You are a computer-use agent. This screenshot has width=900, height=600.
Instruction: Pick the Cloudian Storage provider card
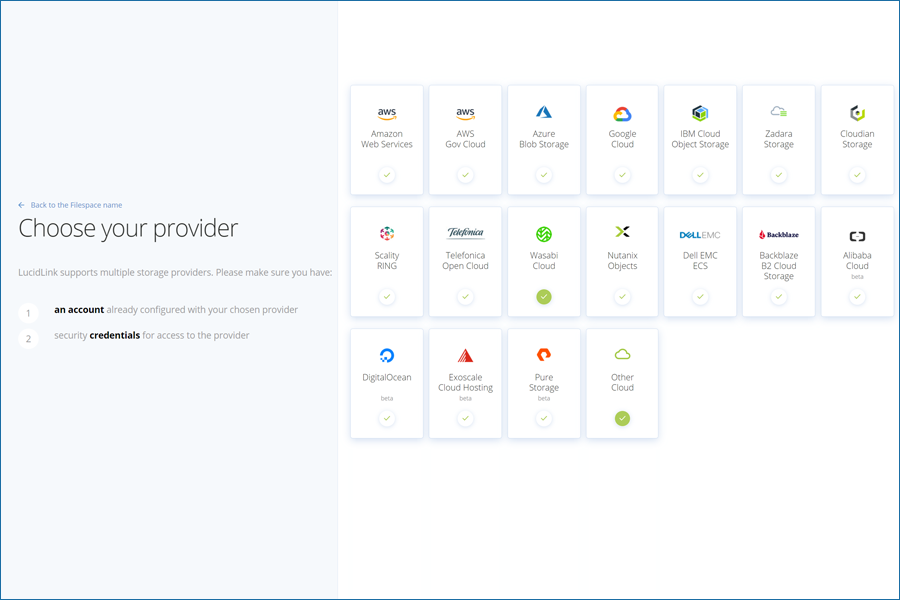click(x=857, y=140)
